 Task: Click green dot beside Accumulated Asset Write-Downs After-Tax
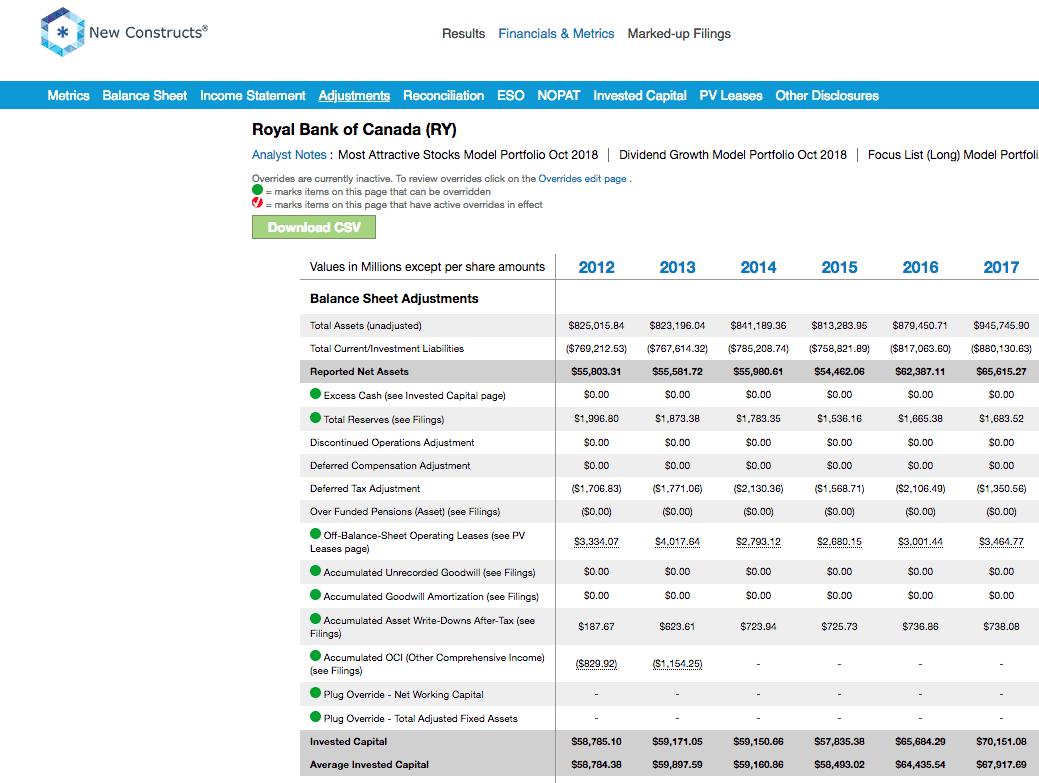315,618
